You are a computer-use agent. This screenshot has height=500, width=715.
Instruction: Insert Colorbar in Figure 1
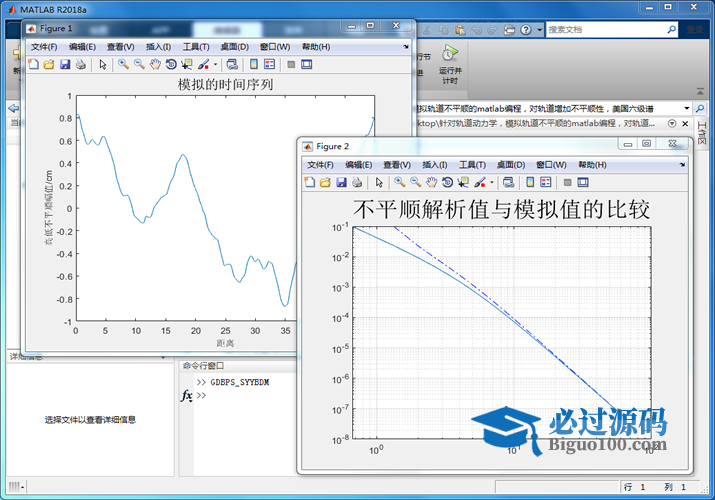pos(254,64)
